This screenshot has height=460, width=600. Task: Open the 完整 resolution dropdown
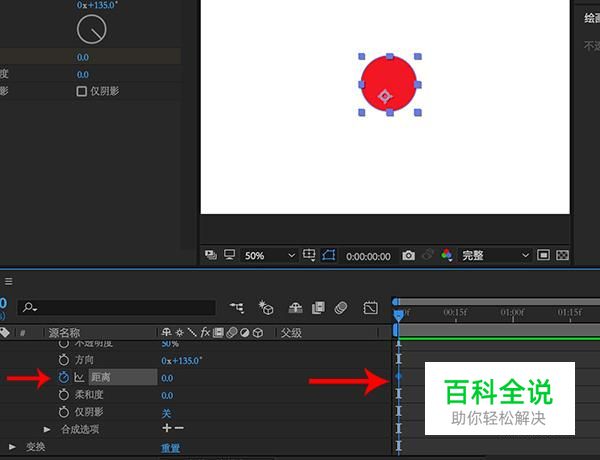coord(495,255)
